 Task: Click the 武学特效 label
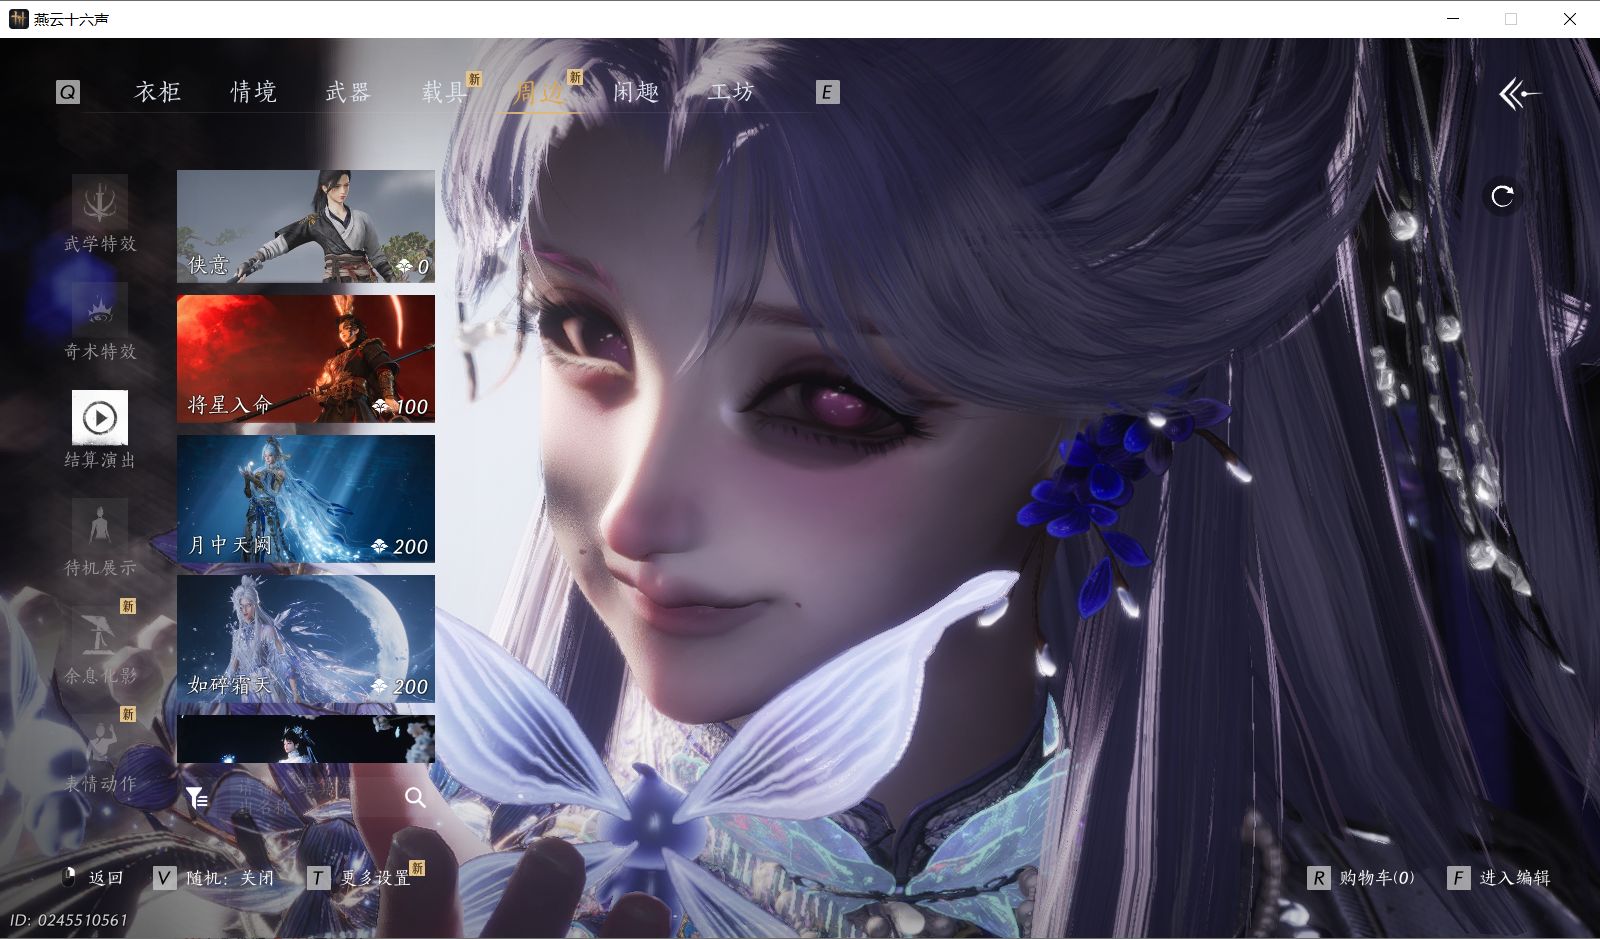point(100,244)
